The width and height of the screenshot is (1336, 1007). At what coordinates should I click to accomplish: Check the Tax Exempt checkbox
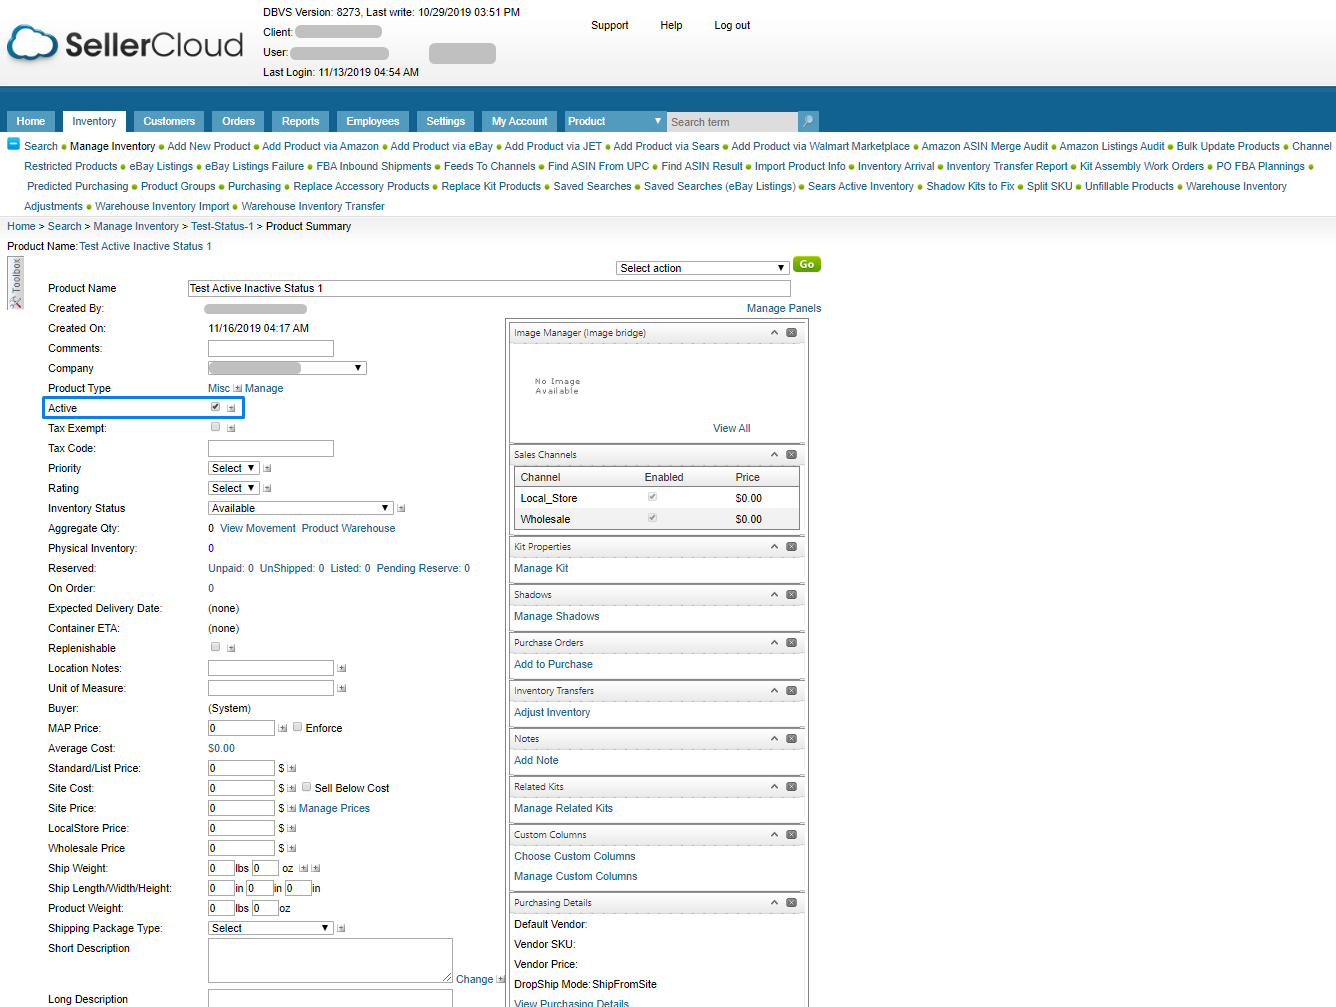coord(215,427)
